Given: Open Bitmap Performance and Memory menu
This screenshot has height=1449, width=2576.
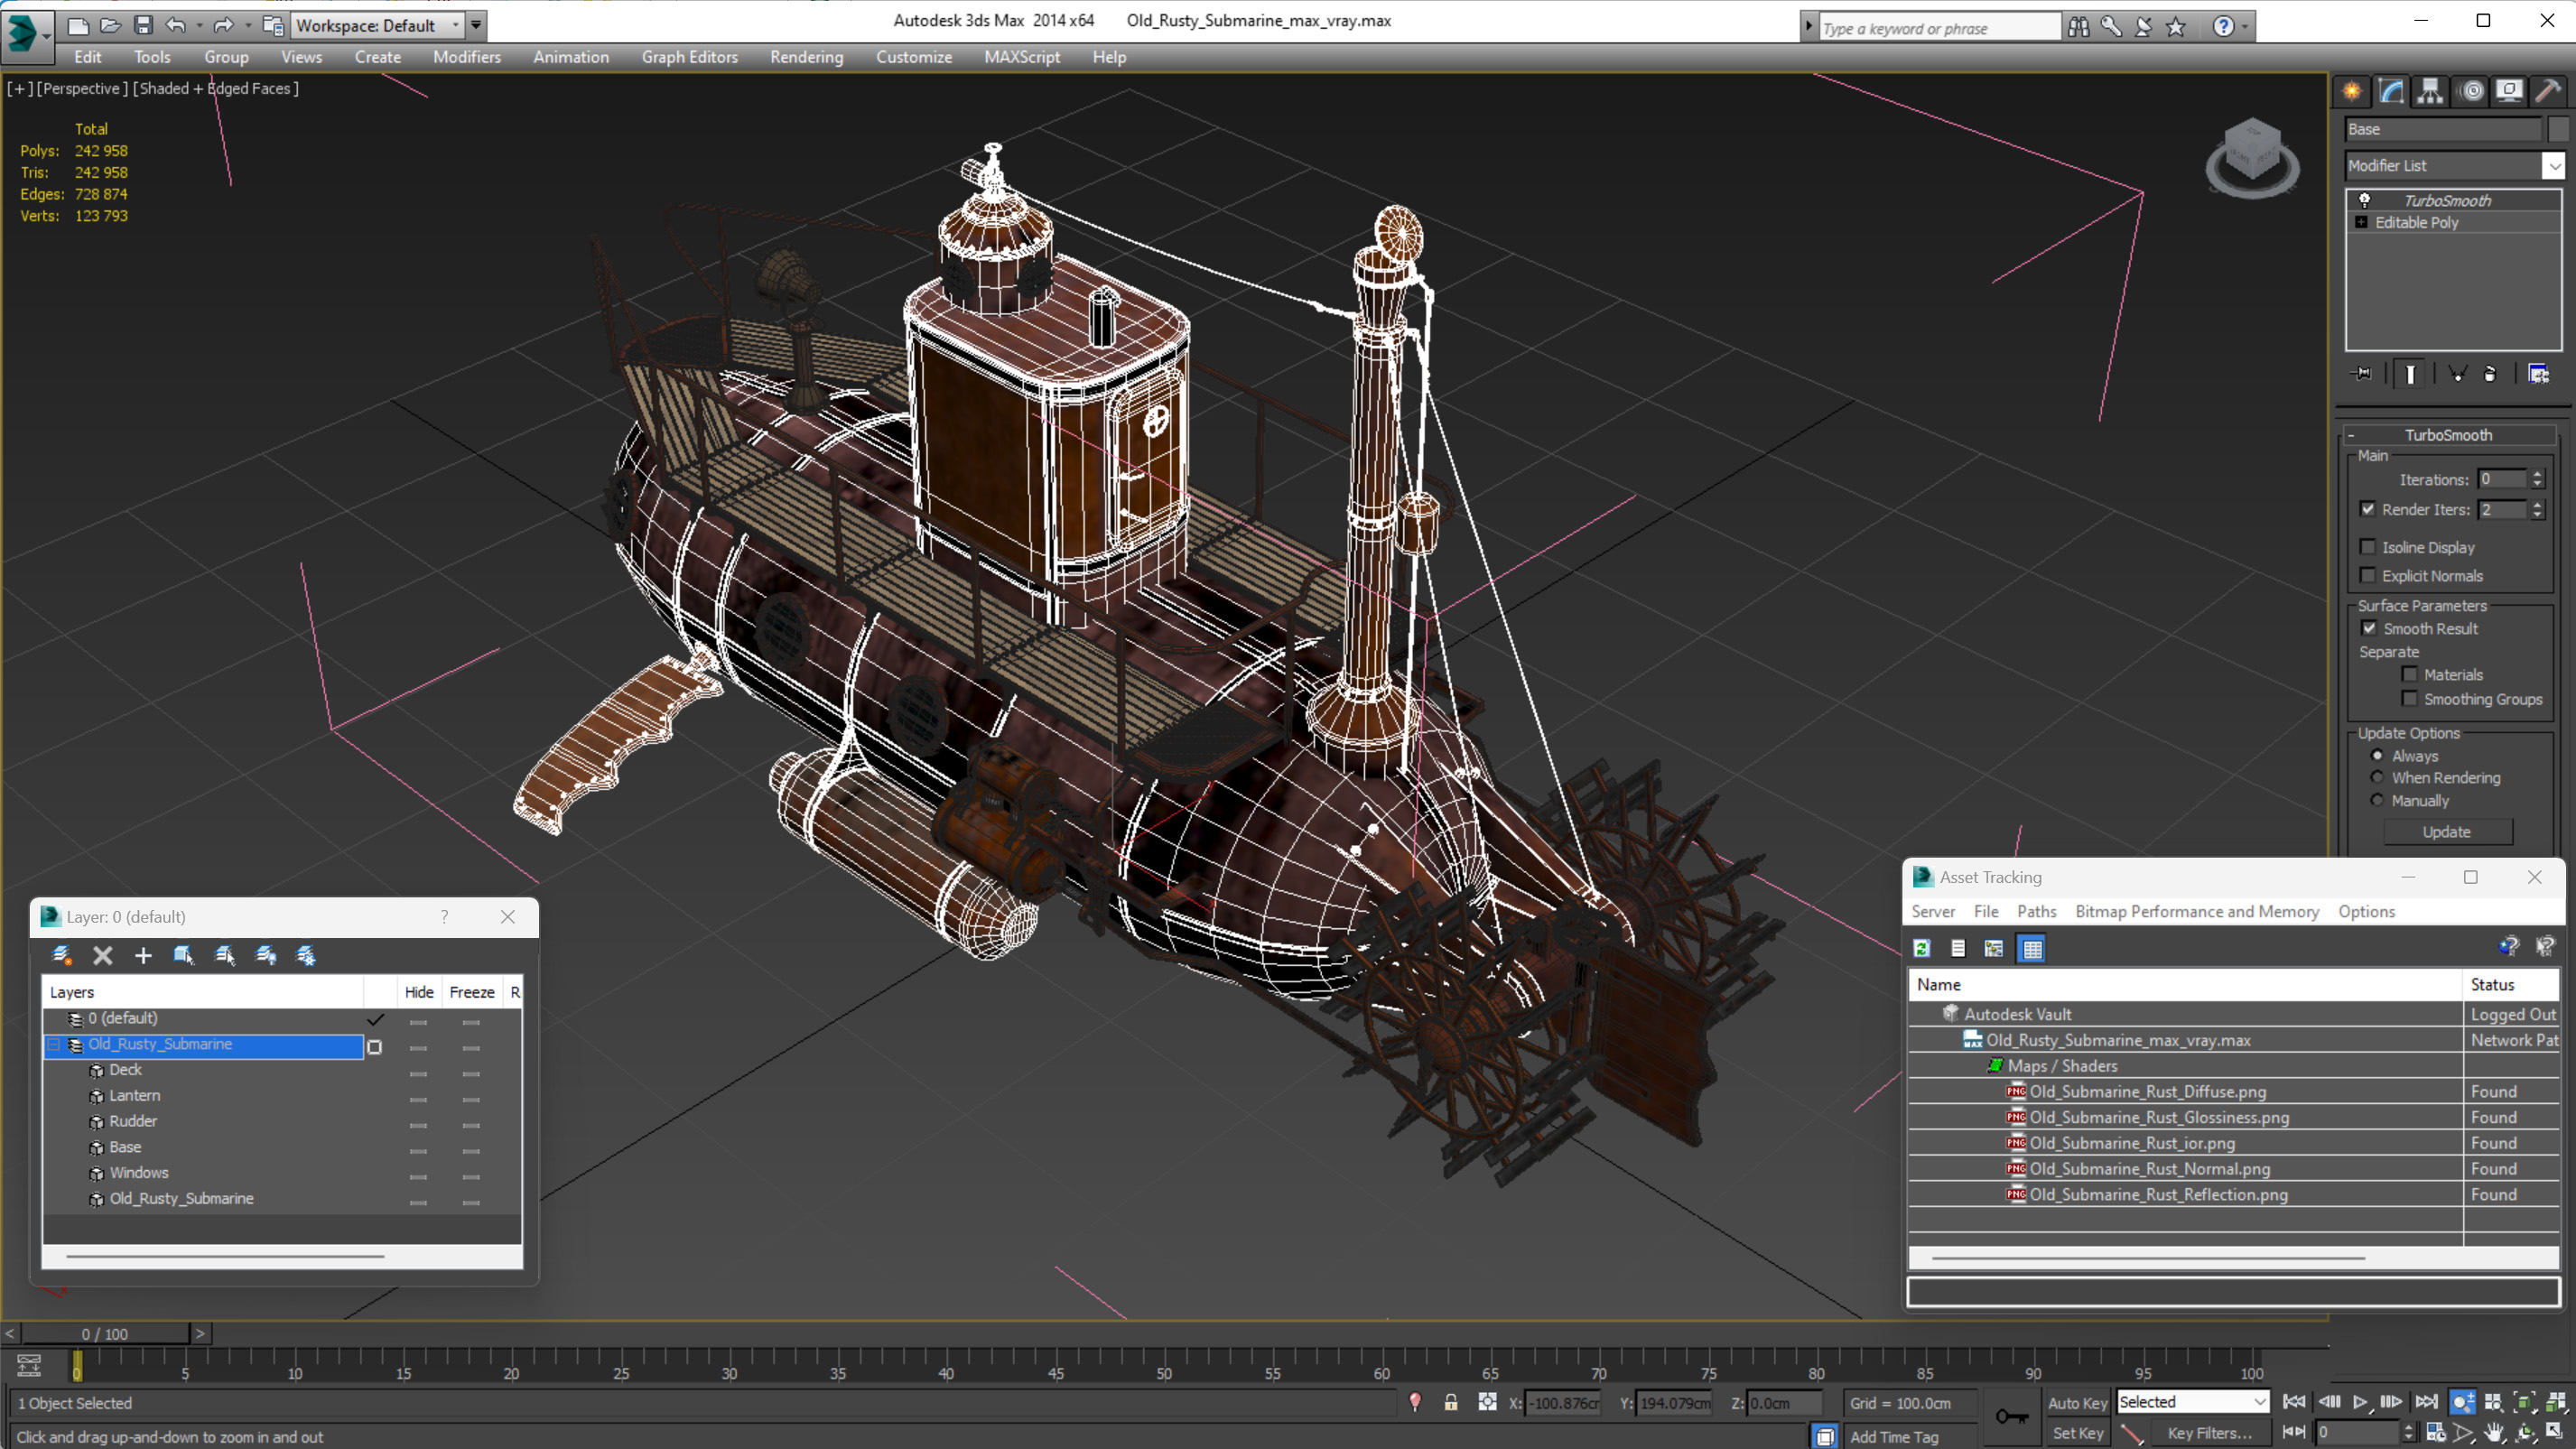Looking at the screenshot, I should click(x=2196, y=912).
